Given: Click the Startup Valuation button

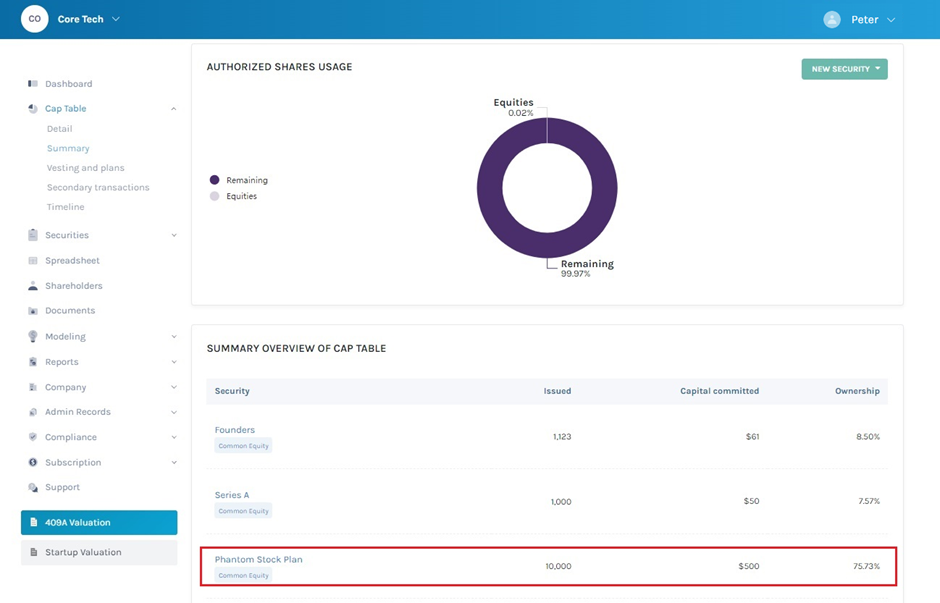Looking at the screenshot, I should click(99, 552).
